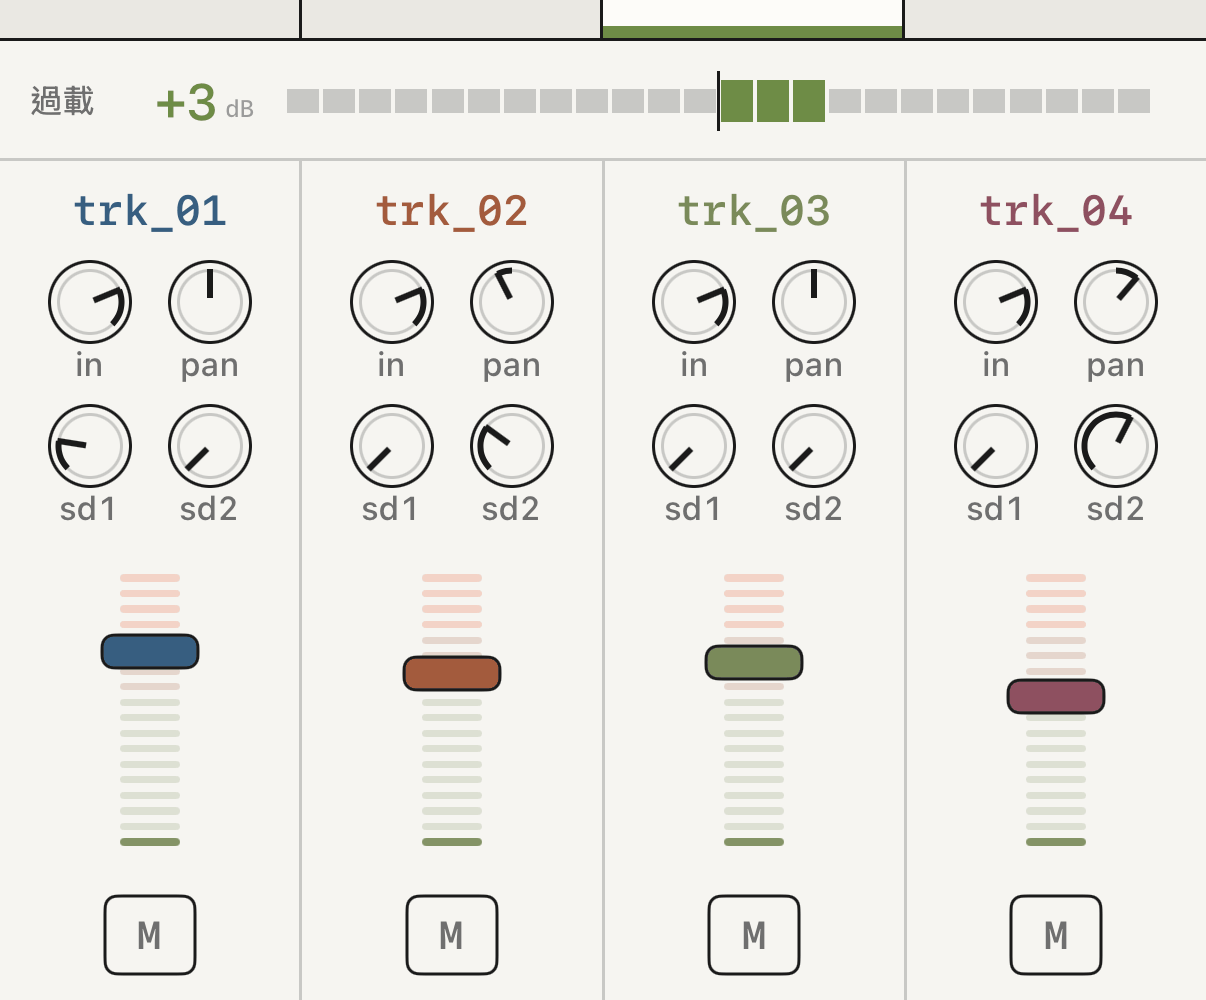Select the green trk_03 fader handle
1206x1000 pixels.
click(x=754, y=662)
